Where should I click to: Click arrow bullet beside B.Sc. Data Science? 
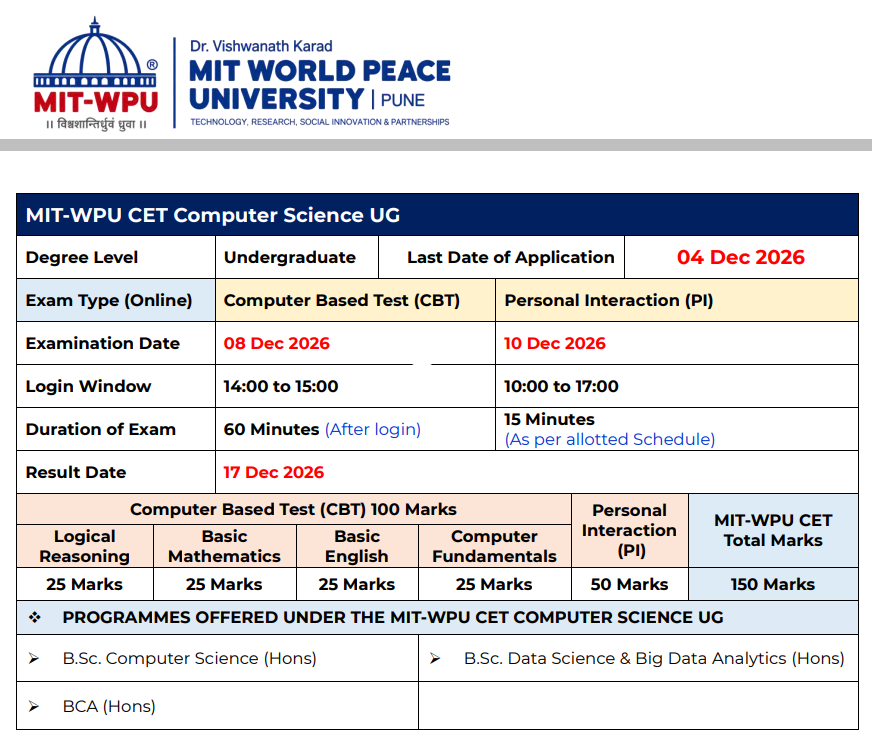[x=435, y=659]
